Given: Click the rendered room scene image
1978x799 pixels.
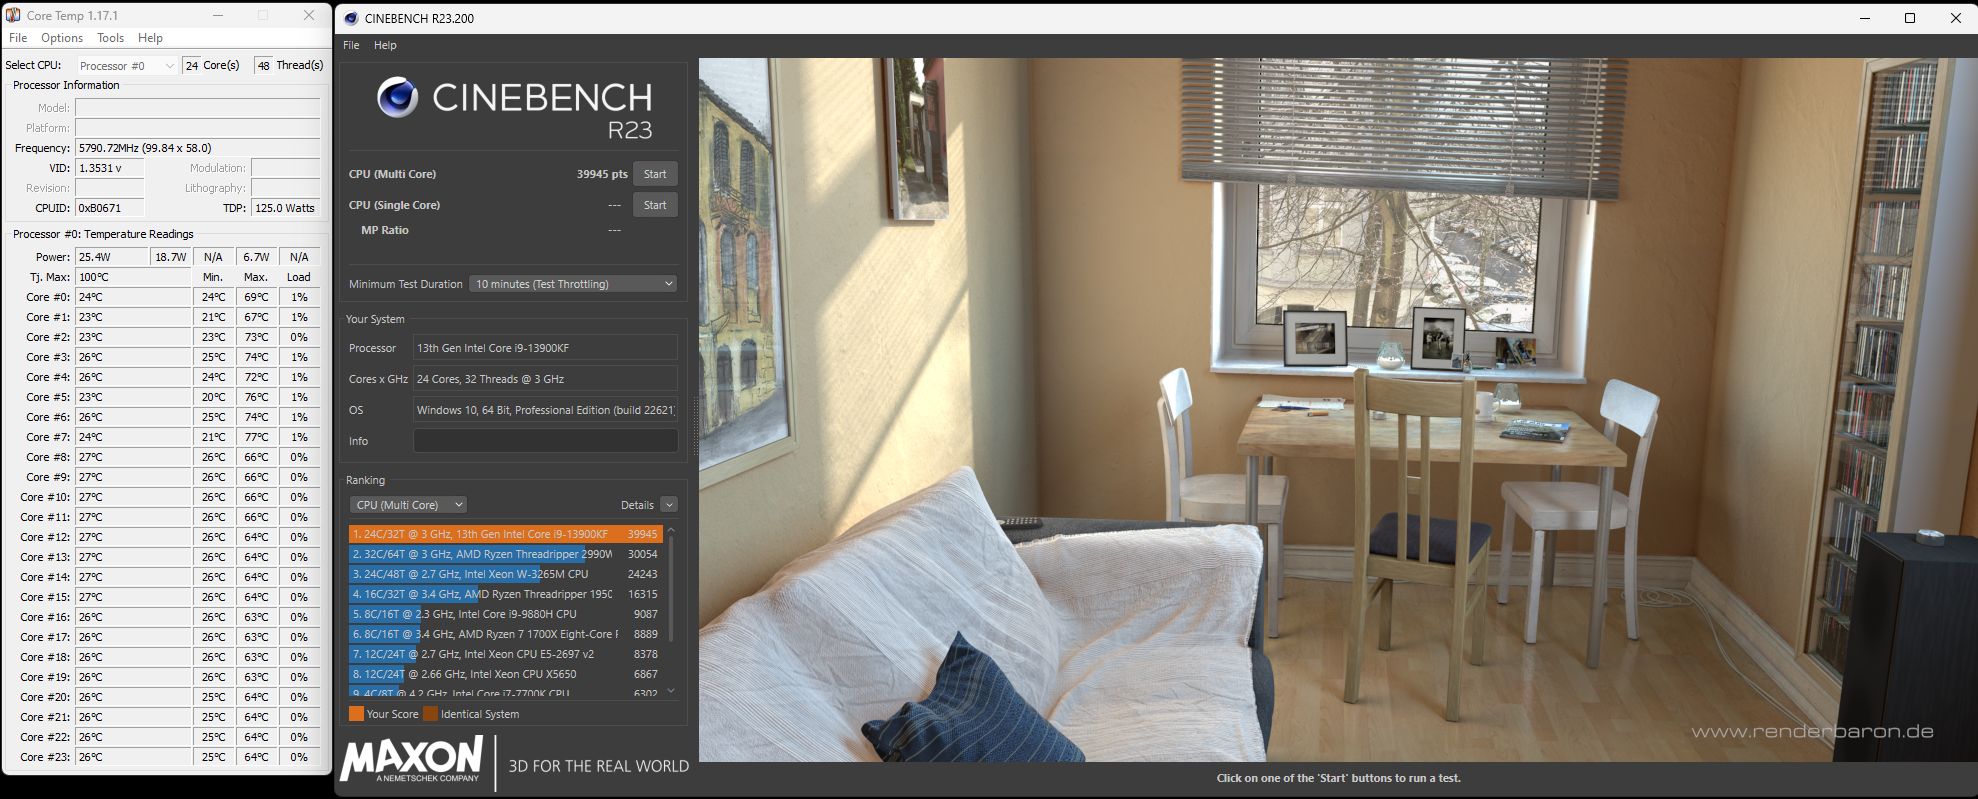Looking at the screenshot, I should pos(1337,410).
